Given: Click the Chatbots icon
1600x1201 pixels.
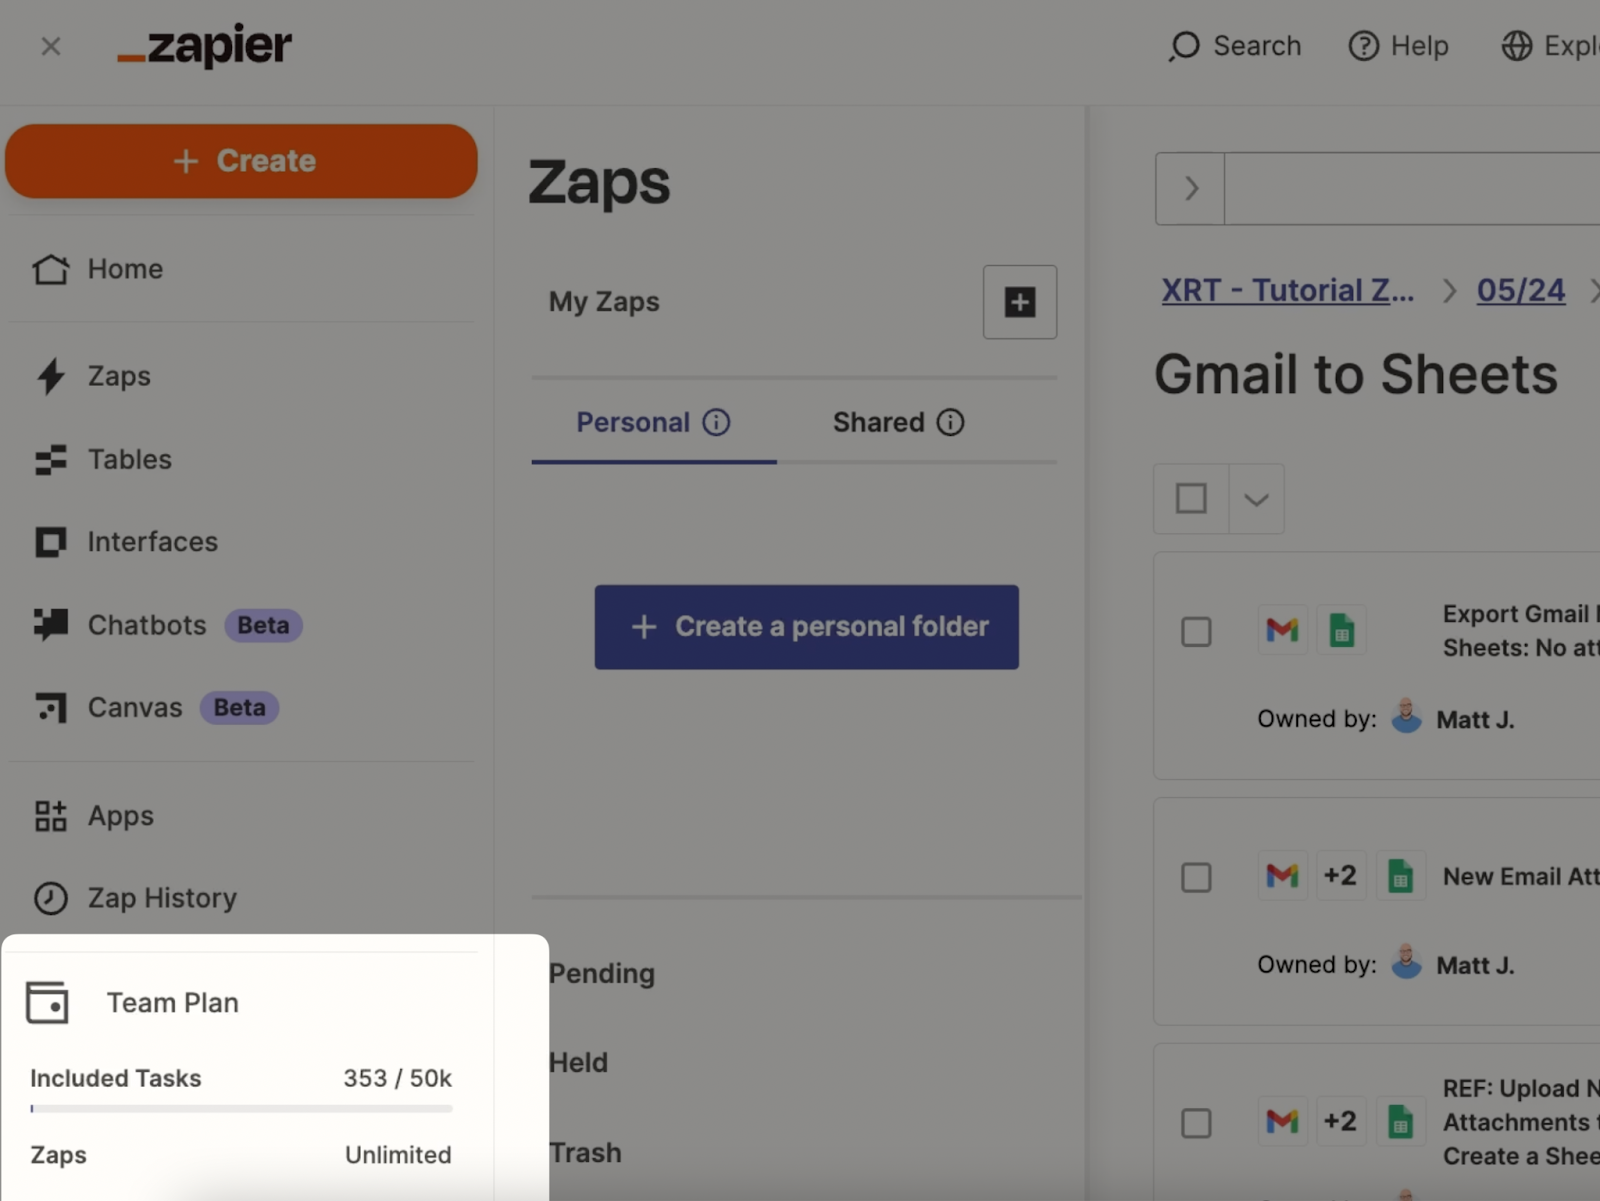Looking at the screenshot, I should pos(51,624).
